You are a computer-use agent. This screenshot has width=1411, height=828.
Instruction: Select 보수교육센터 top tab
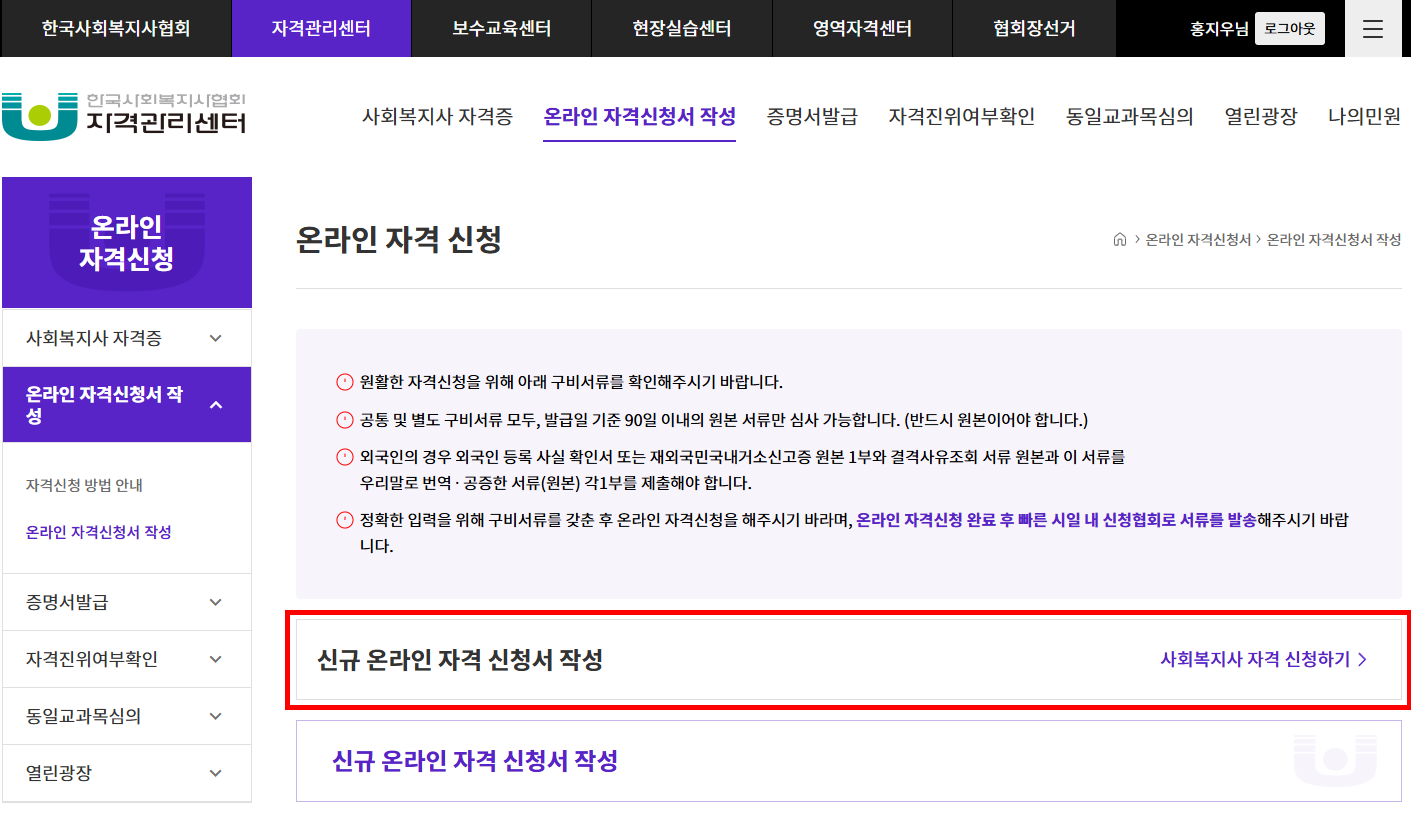pos(501,29)
